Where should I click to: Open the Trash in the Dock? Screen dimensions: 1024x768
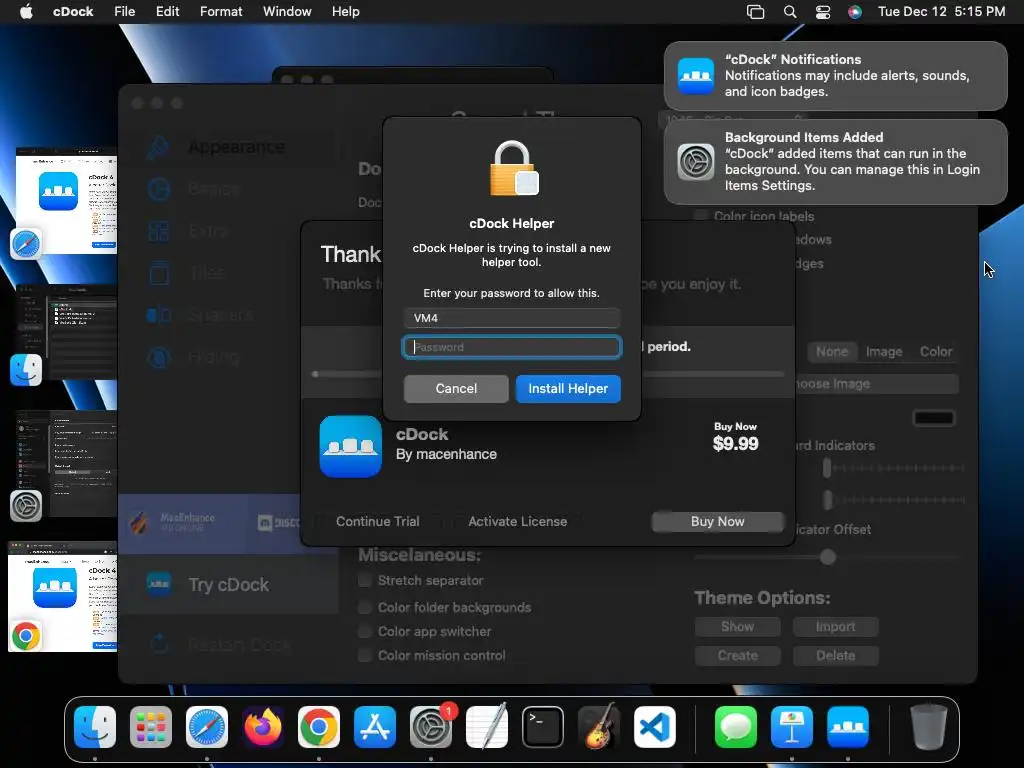(929, 727)
